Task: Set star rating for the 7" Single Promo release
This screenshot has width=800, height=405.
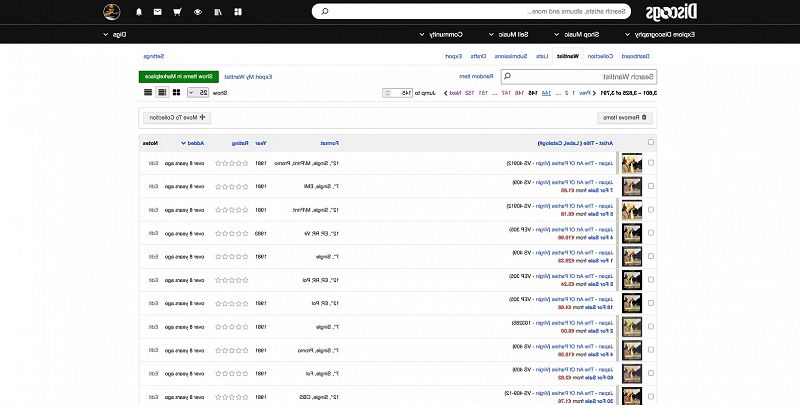Action: tap(232, 350)
